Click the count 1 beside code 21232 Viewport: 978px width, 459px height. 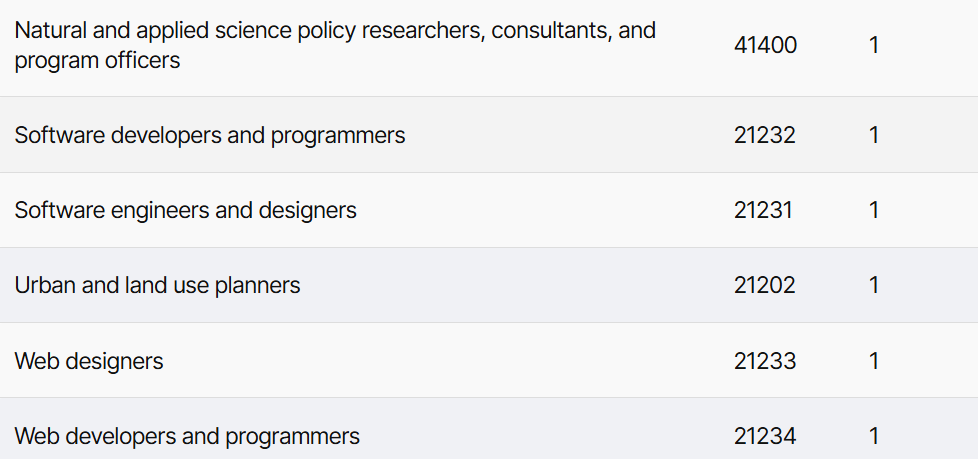(874, 135)
